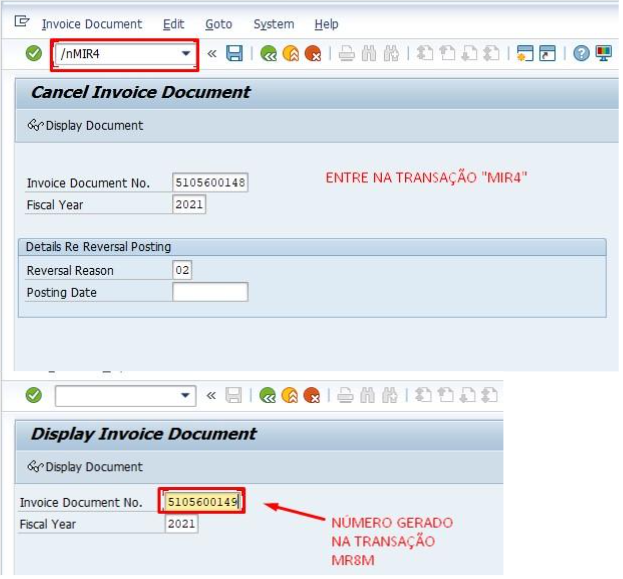Viewport: 623px width, 579px height.
Task: Click the Reversal Reason field containing 02
Action: pos(182,270)
